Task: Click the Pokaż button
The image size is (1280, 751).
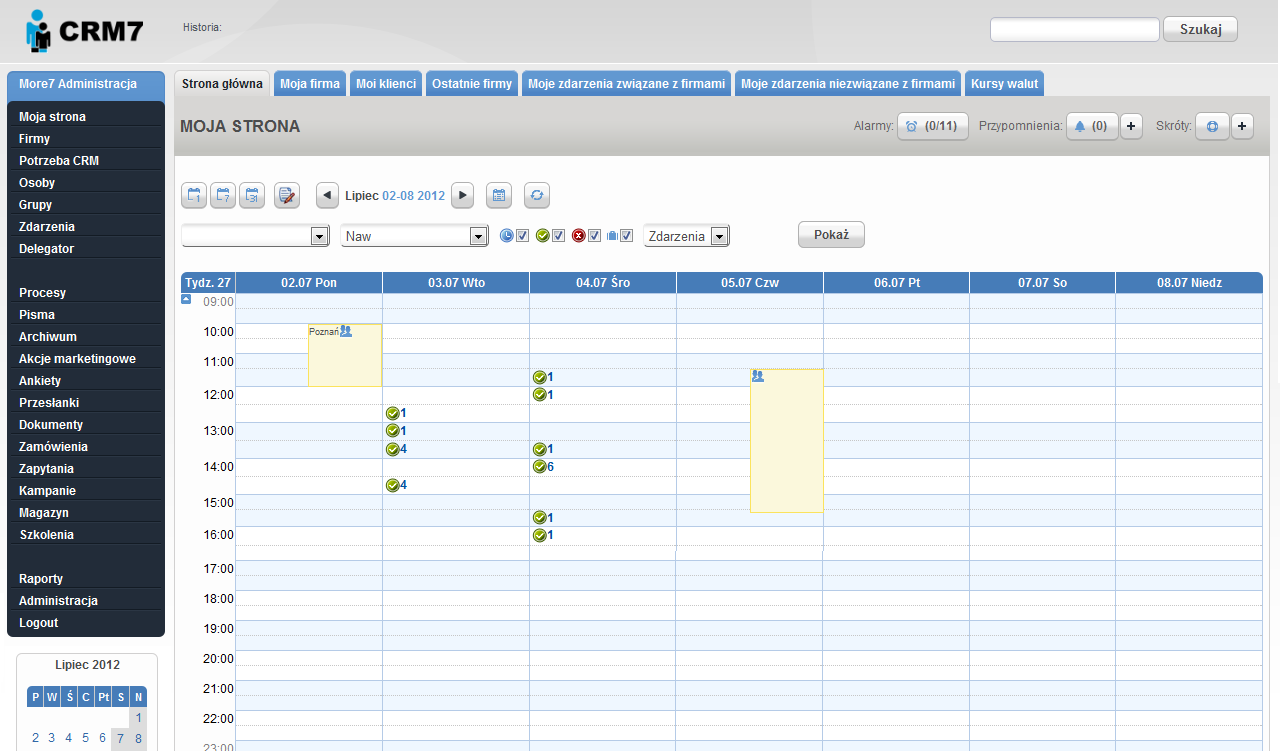Action: (x=831, y=234)
